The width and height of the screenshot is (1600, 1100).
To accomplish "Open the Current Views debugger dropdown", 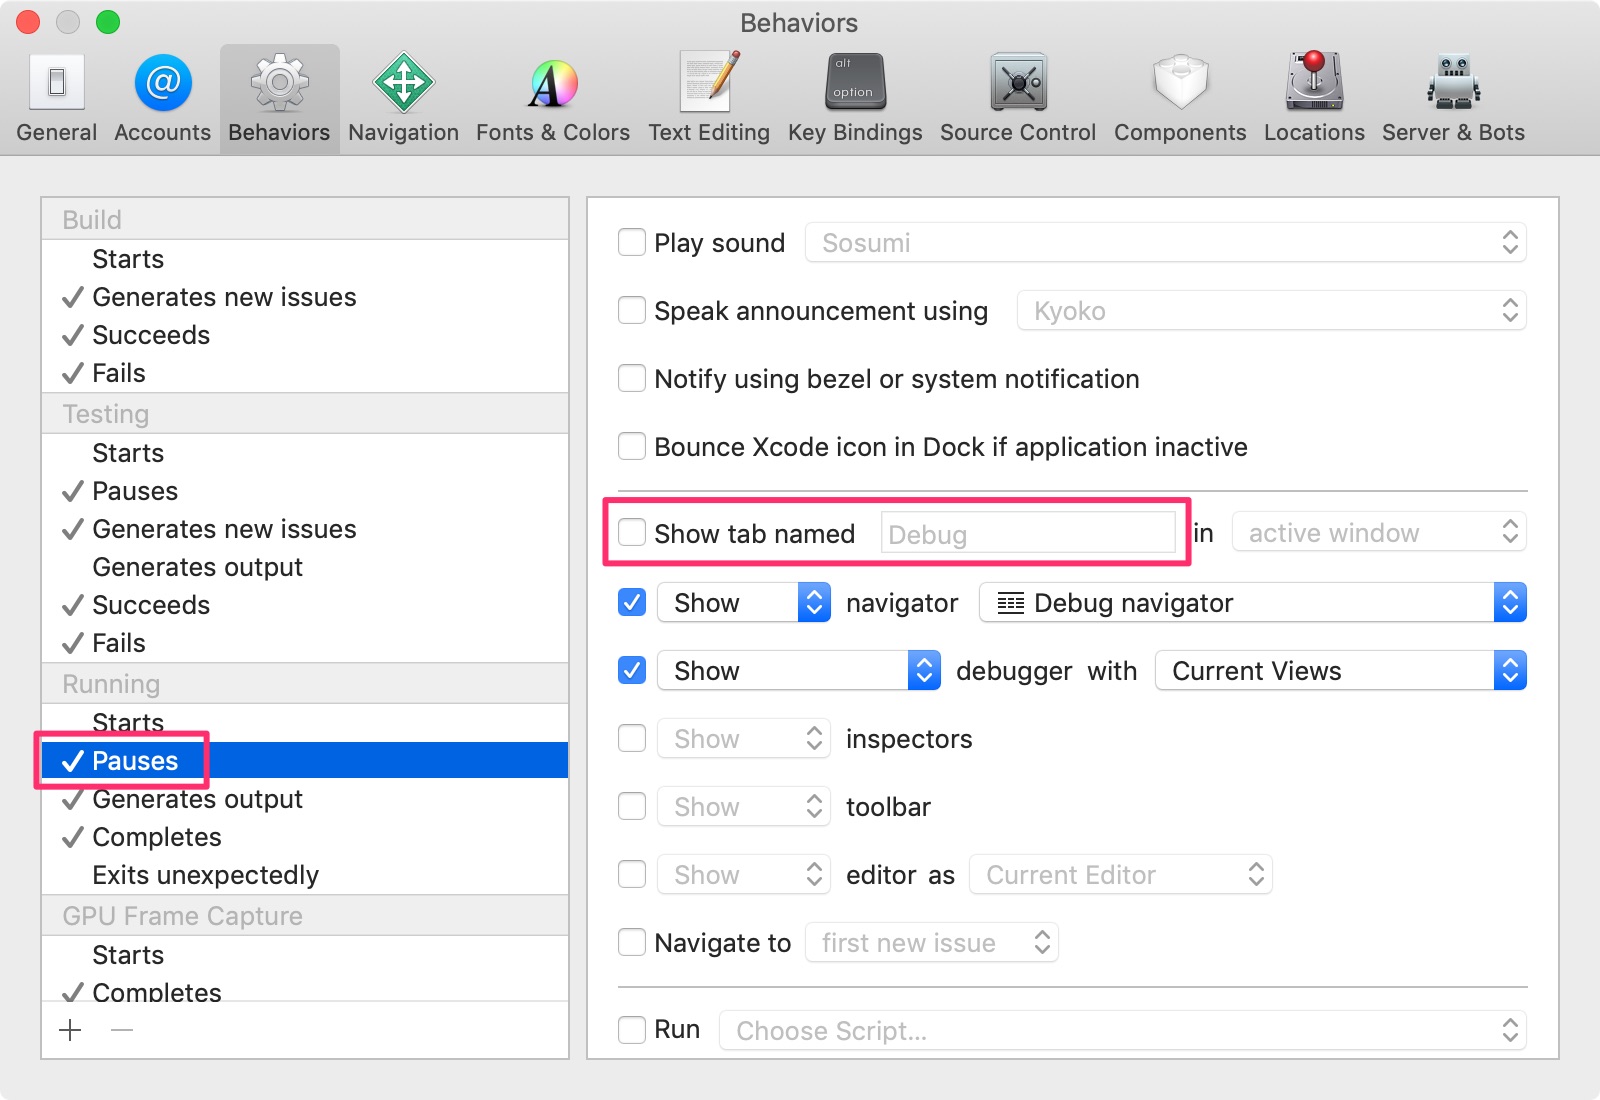I will pyautogui.click(x=1340, y=670).
